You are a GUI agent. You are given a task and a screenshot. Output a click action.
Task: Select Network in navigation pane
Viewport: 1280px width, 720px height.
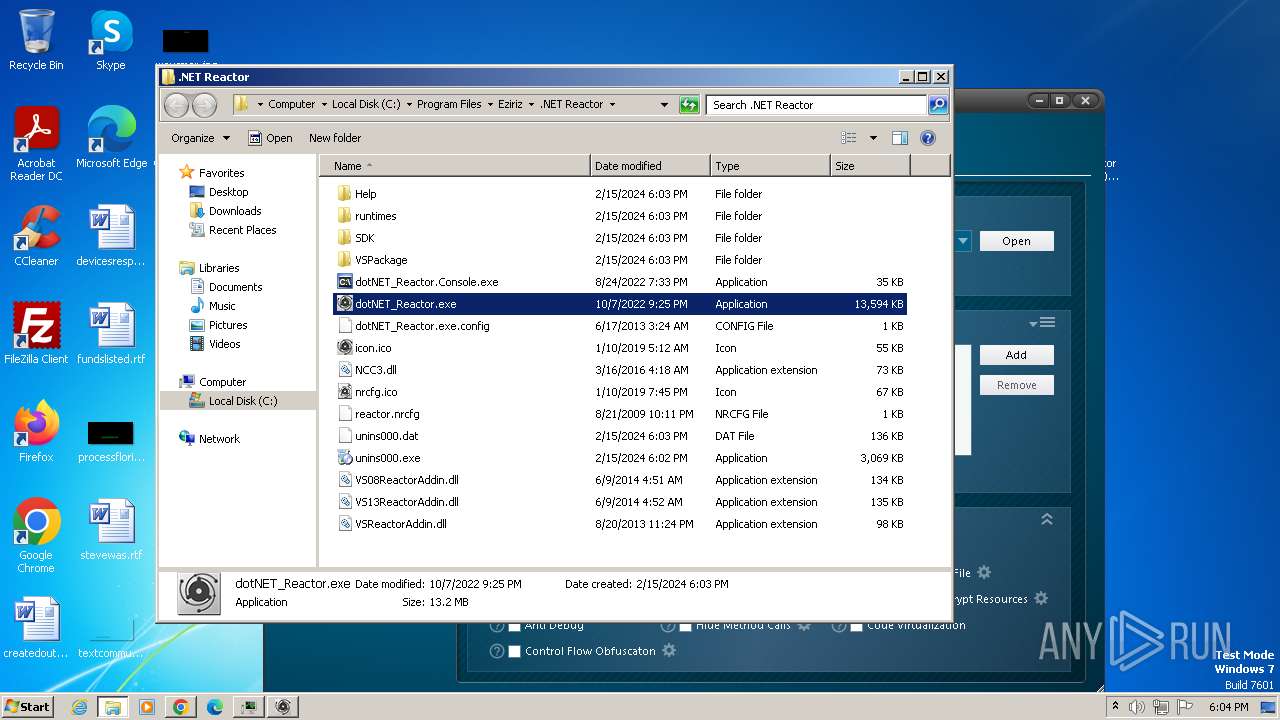pos(219,439)
